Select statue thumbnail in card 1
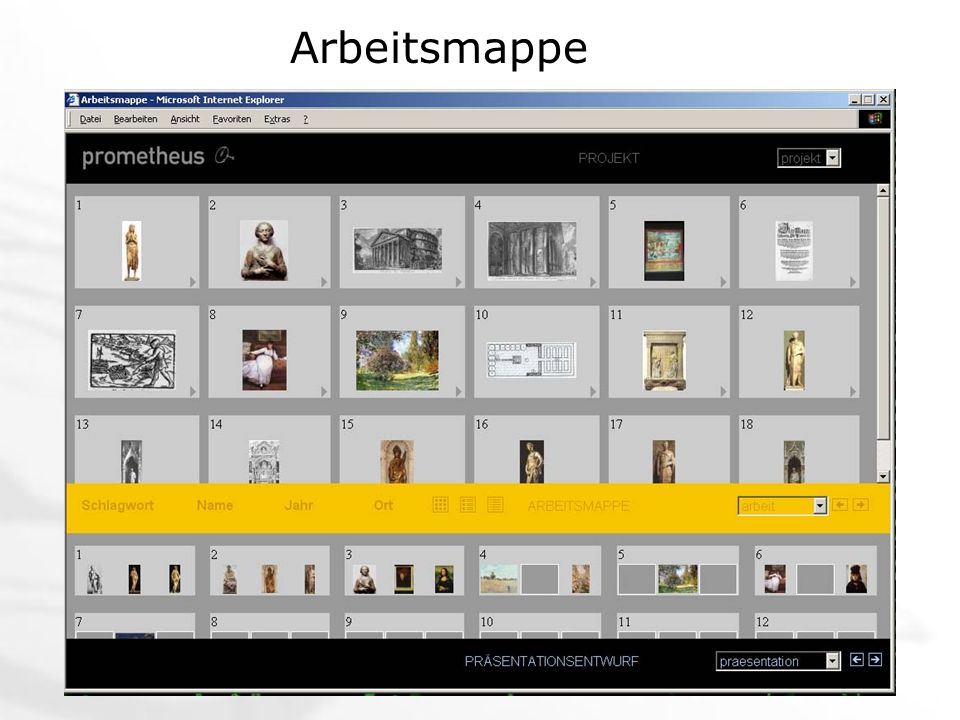 (132, 251)
